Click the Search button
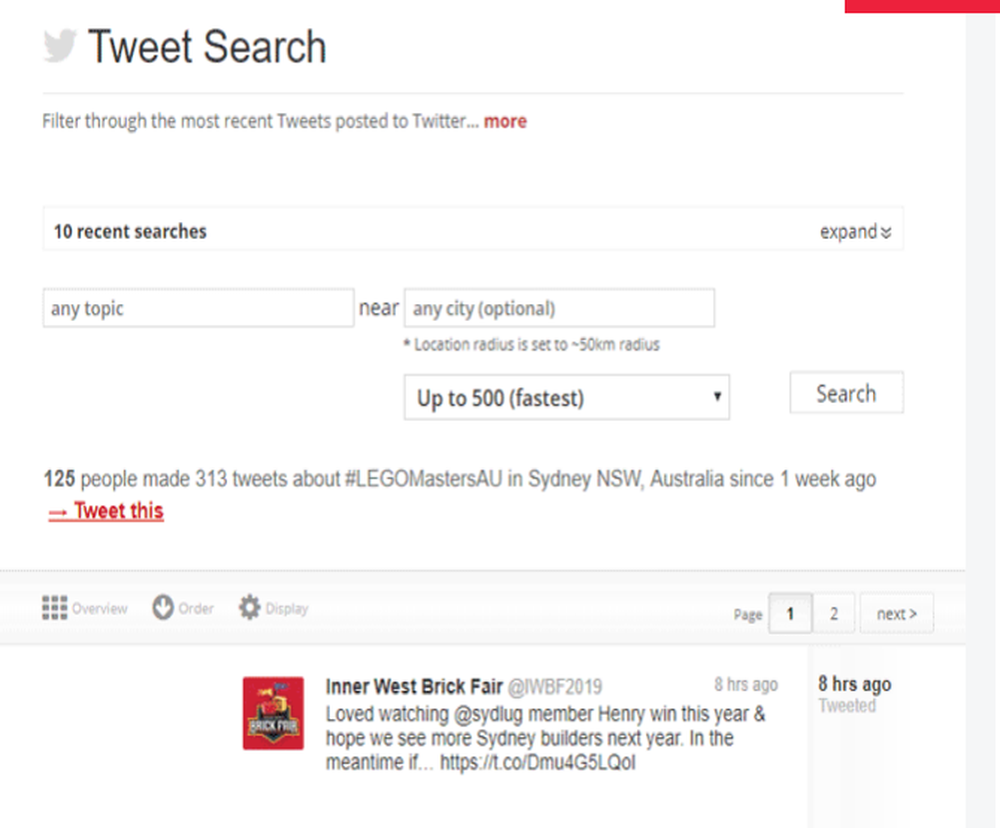Viewport: 1000px width, 828px height. pos(846,393)
